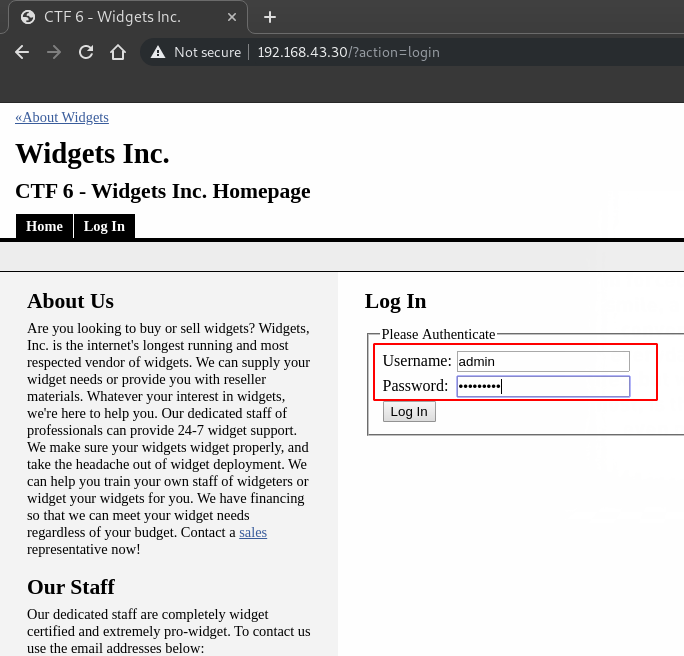Open the browser home page icon
Viewport: 684px width, 656px height.
click(x=118, y=52)
